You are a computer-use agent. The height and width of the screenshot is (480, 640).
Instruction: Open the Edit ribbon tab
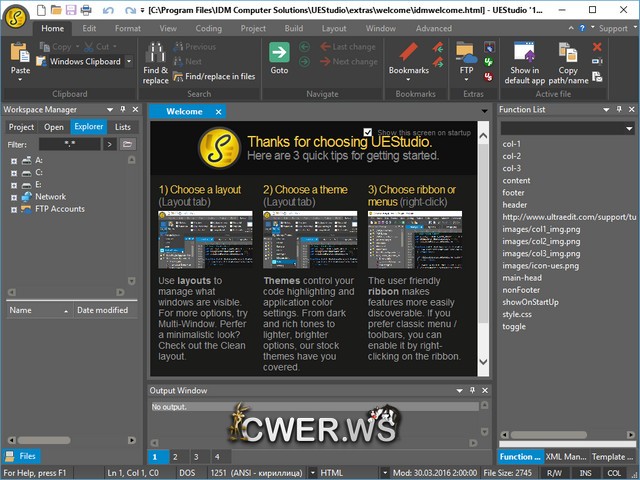tap(89, 28)
